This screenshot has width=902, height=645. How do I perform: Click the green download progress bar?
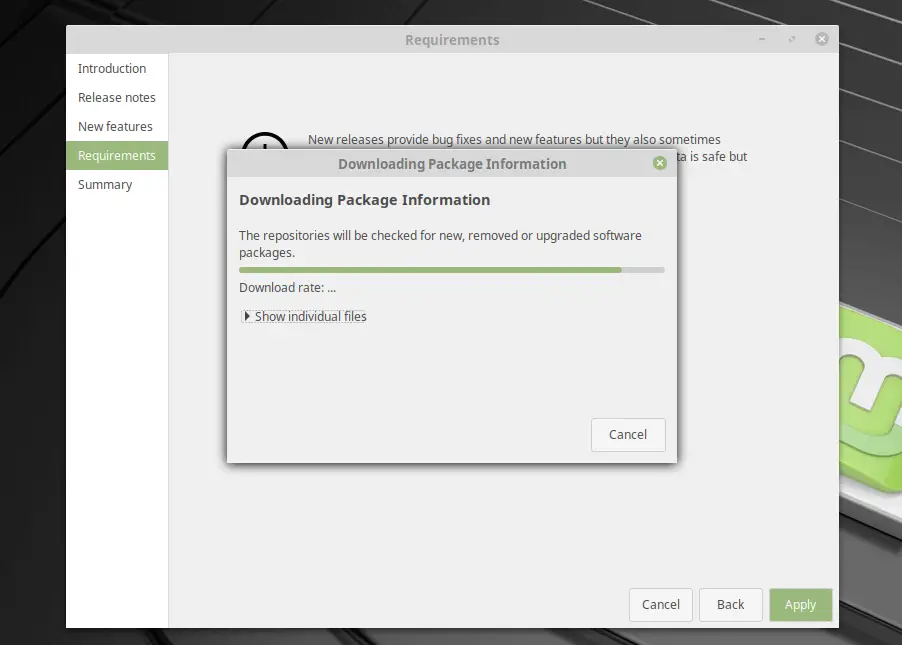(x=452, y=270)
